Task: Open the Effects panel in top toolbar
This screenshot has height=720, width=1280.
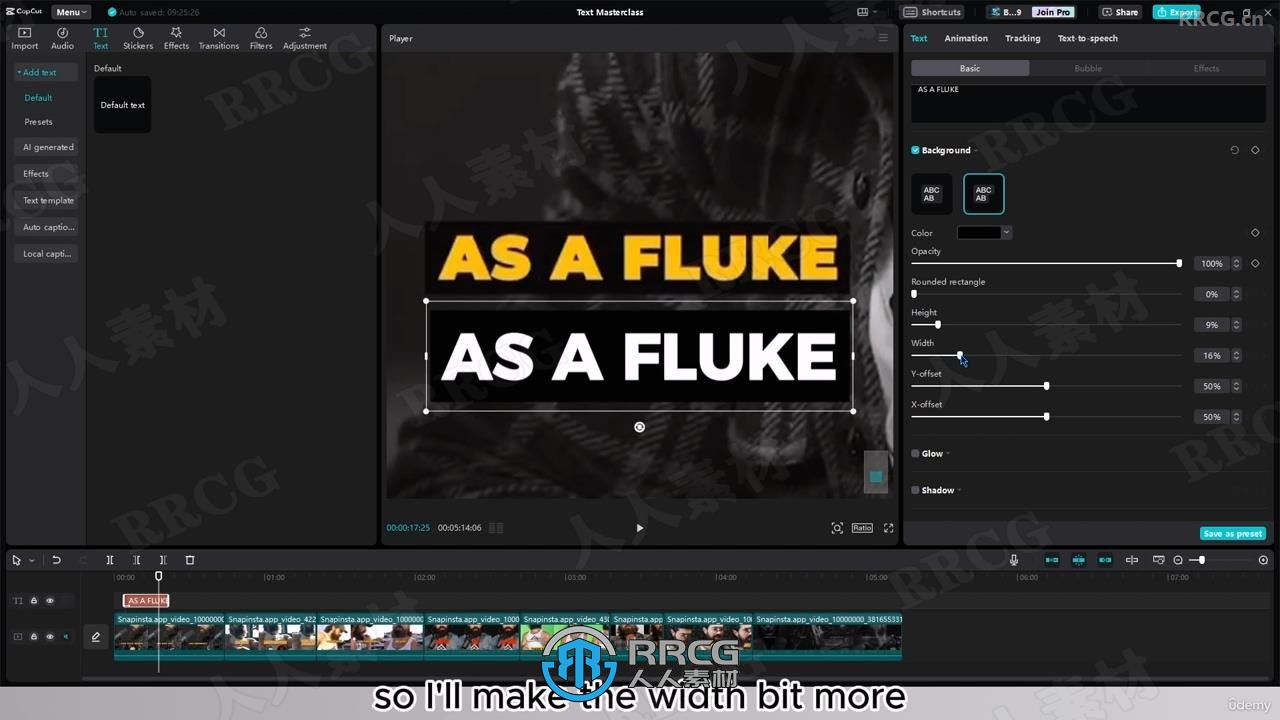Action: 176,38
